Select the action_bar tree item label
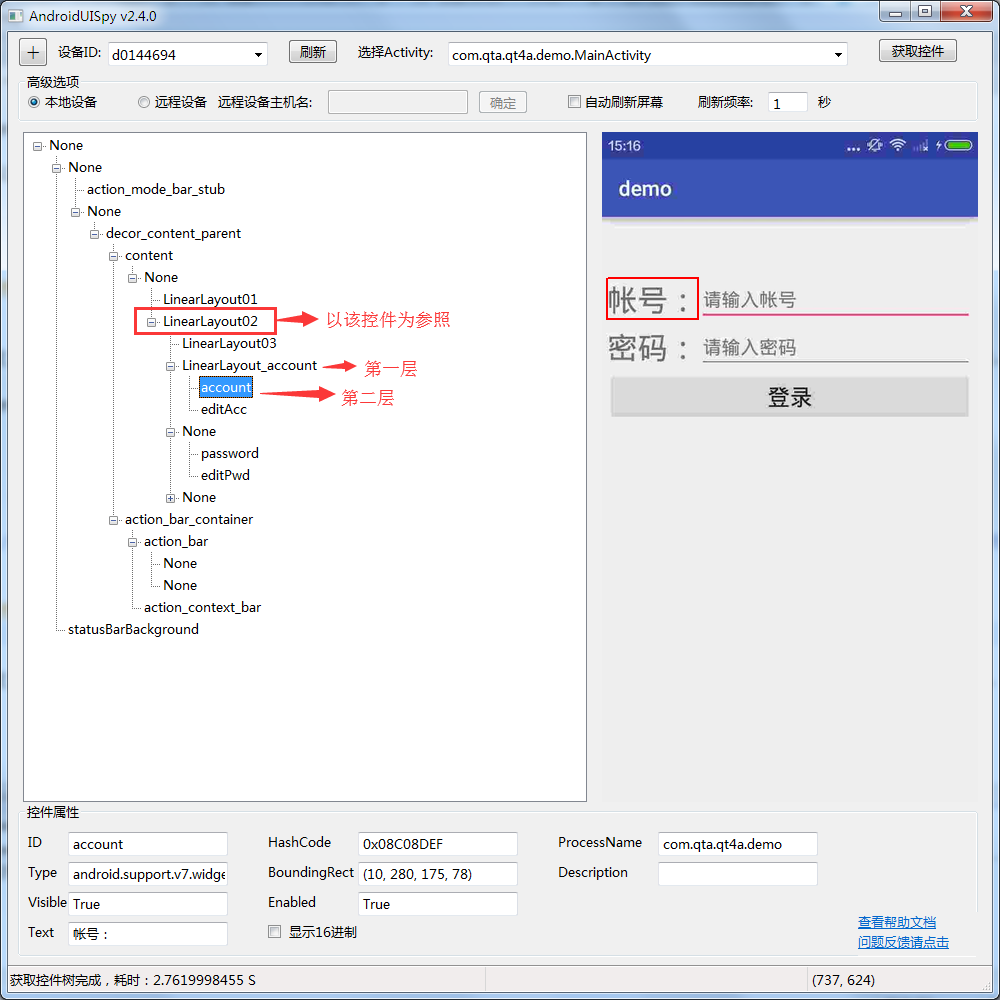The width and height of the screenshot is (1000, 1000). coord(176,541)
